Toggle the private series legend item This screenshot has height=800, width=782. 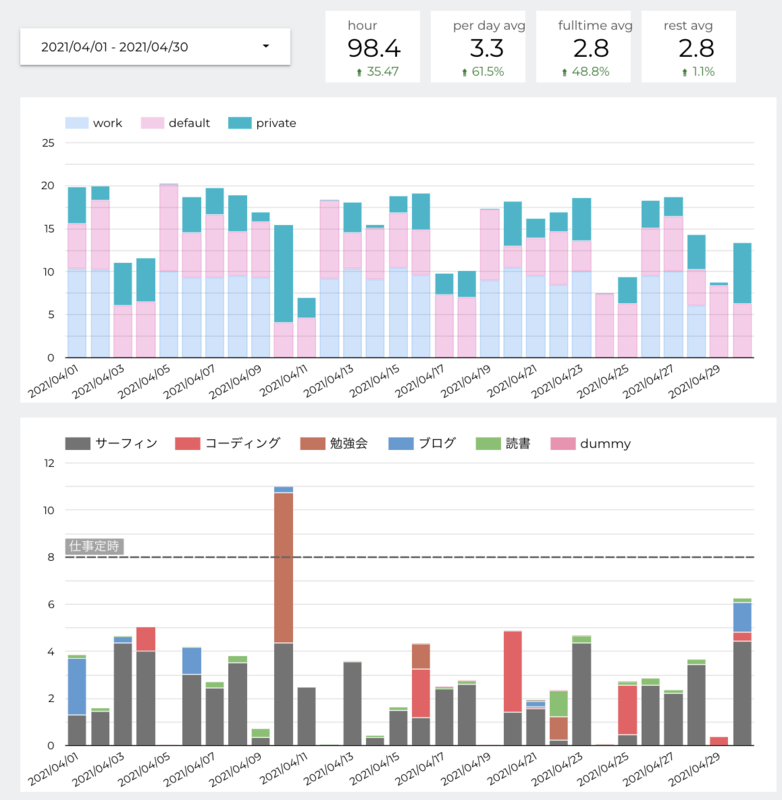coord(262,123)
